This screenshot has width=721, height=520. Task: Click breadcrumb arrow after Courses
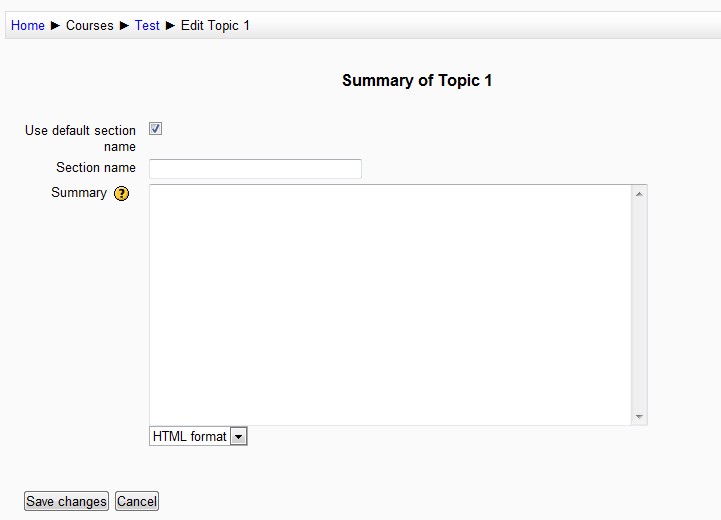(x=124, y=25)
